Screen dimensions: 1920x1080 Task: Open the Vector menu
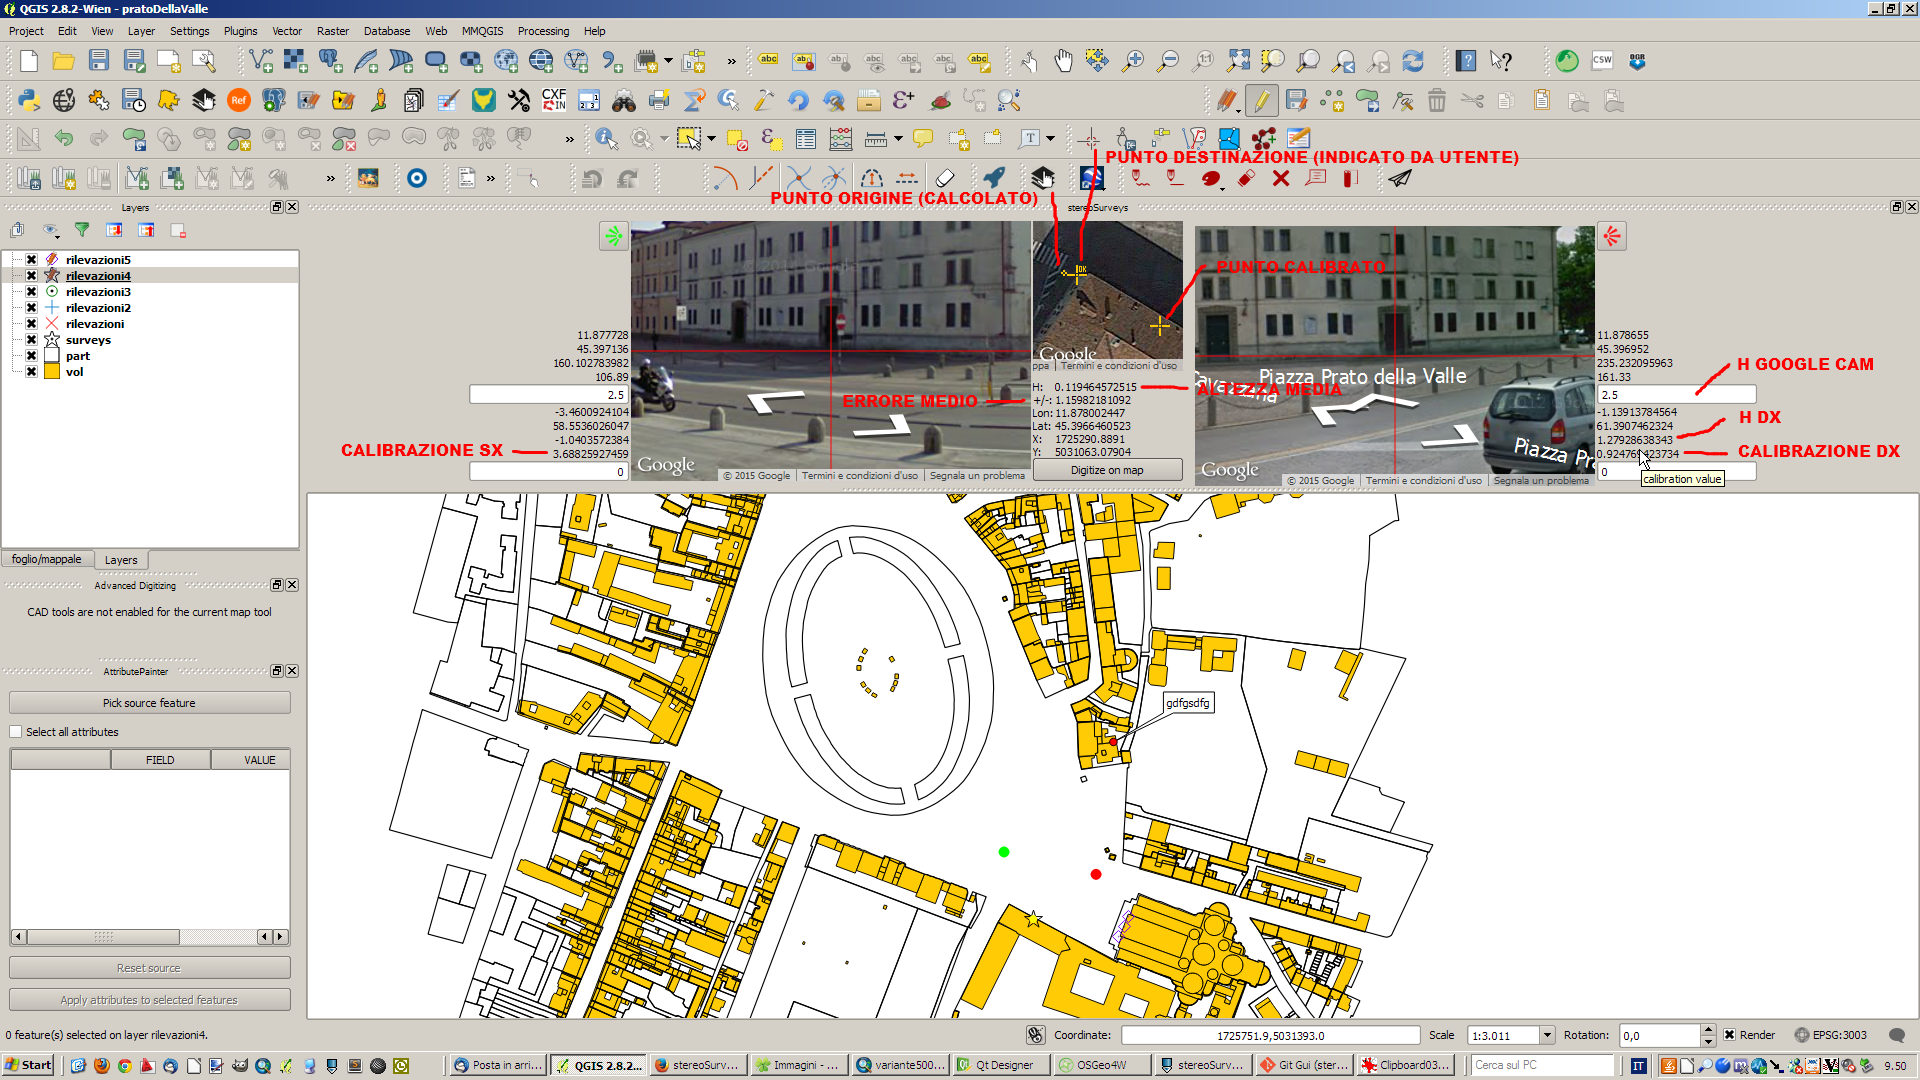coord(287,31)
